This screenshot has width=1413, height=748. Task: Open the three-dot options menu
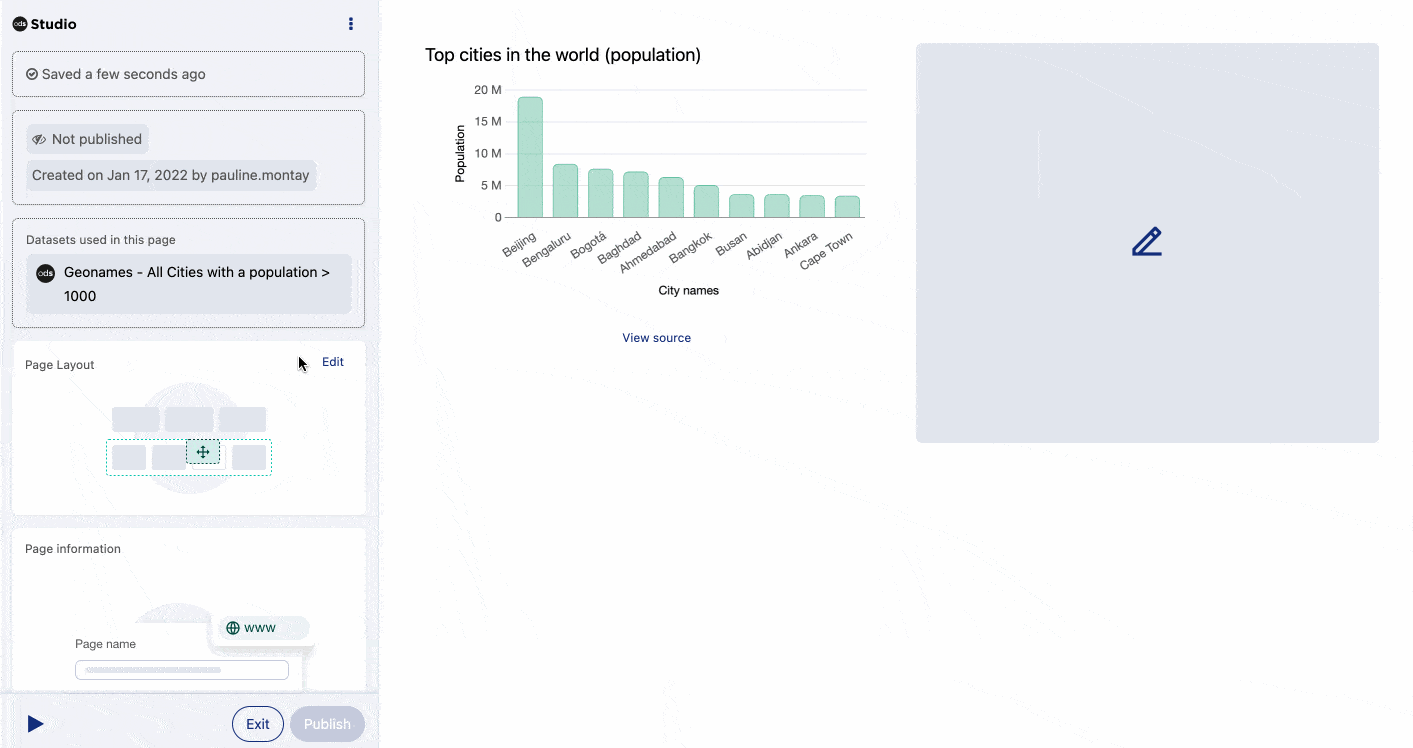[x=350, y=23]
